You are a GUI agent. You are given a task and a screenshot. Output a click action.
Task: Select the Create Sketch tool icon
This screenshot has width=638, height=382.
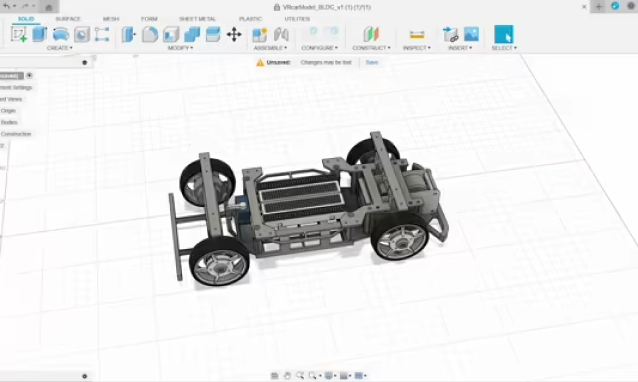[x=19, y=34]
